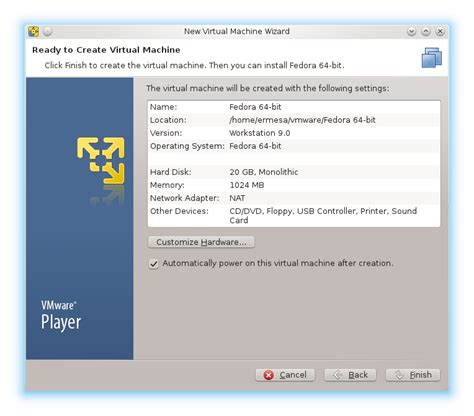Uncheck automatically power on after creation
474x416 pixels.
[153, 264]
